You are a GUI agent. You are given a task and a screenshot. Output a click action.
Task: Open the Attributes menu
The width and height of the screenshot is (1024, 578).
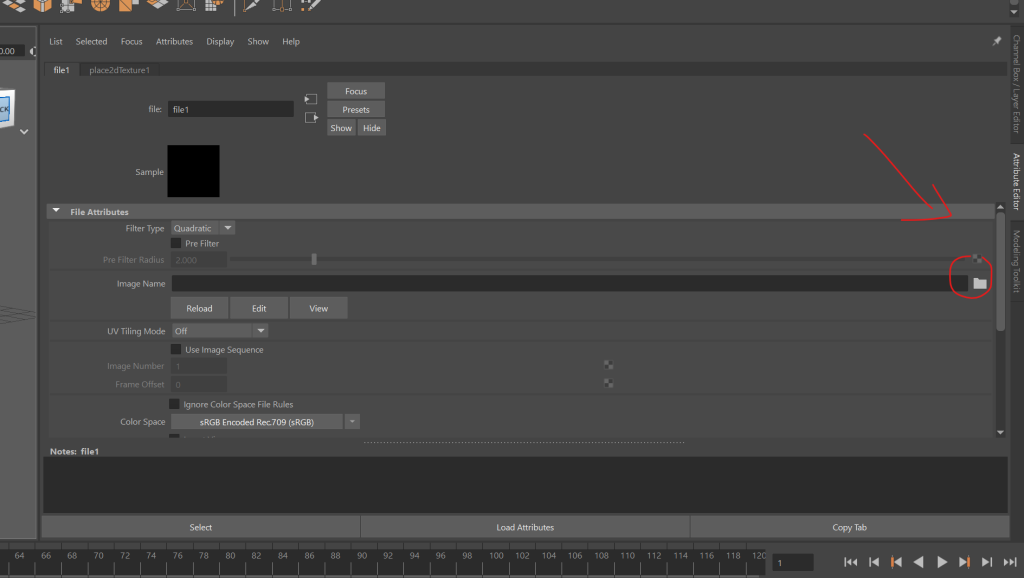pyautogui.click(x=174, y=42)
